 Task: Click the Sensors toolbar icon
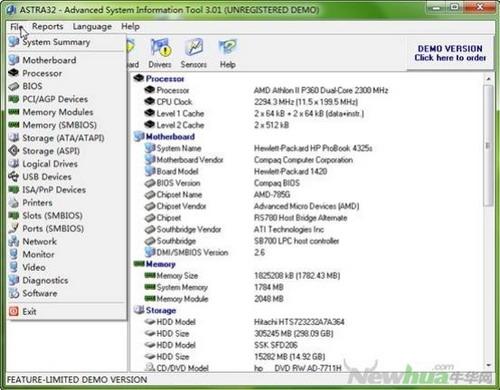(x=194, y=53)
